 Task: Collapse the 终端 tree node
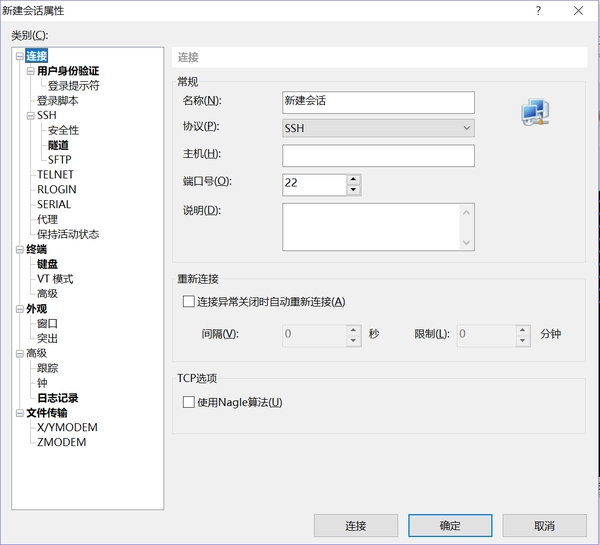pos(19,249)
